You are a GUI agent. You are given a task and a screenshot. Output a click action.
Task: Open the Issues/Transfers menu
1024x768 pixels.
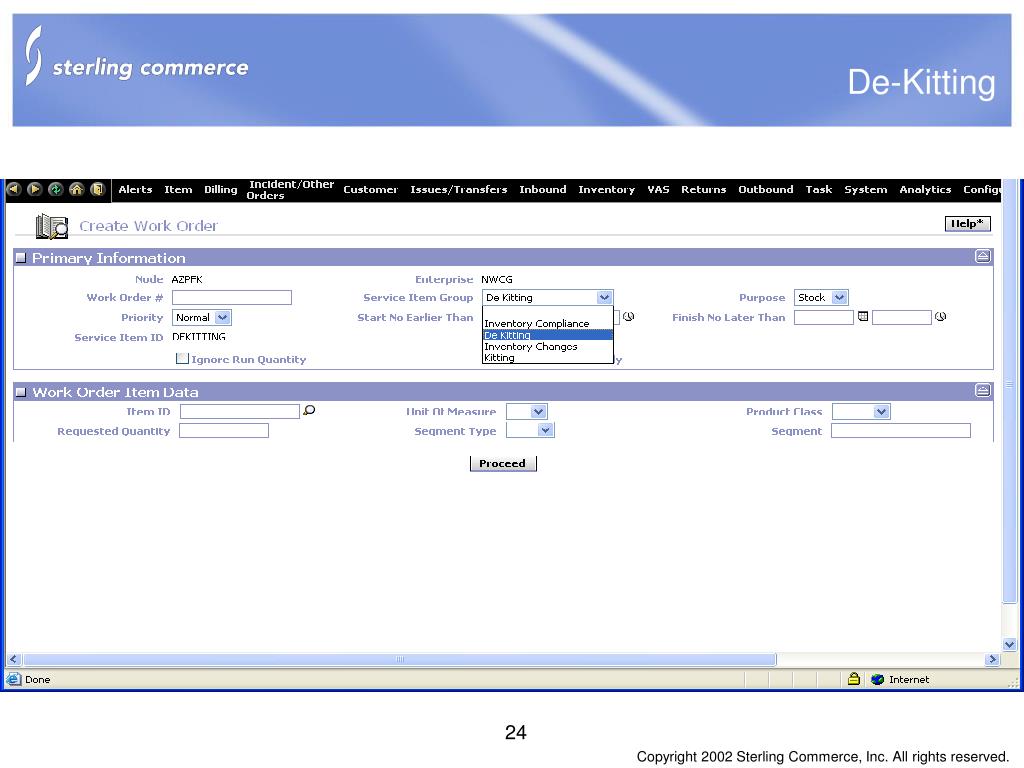[x=458, y=189]
